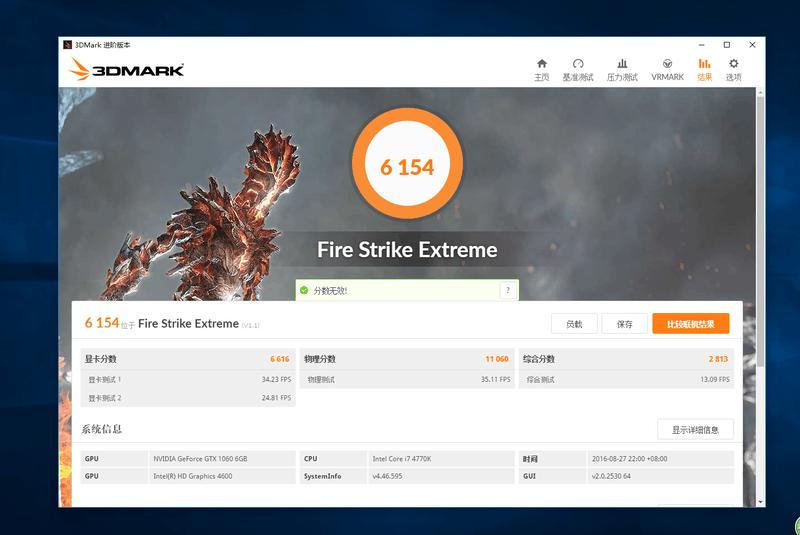
Task: Click the 物理分数 11 060 score
Action: pyautogui.click(x=497, y=359)
